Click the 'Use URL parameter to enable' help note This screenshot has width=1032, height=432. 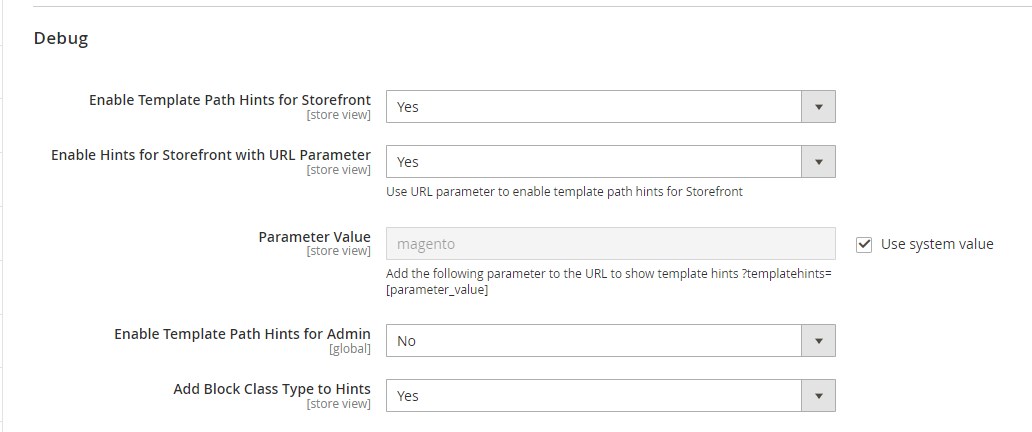(x=564, y=191)
